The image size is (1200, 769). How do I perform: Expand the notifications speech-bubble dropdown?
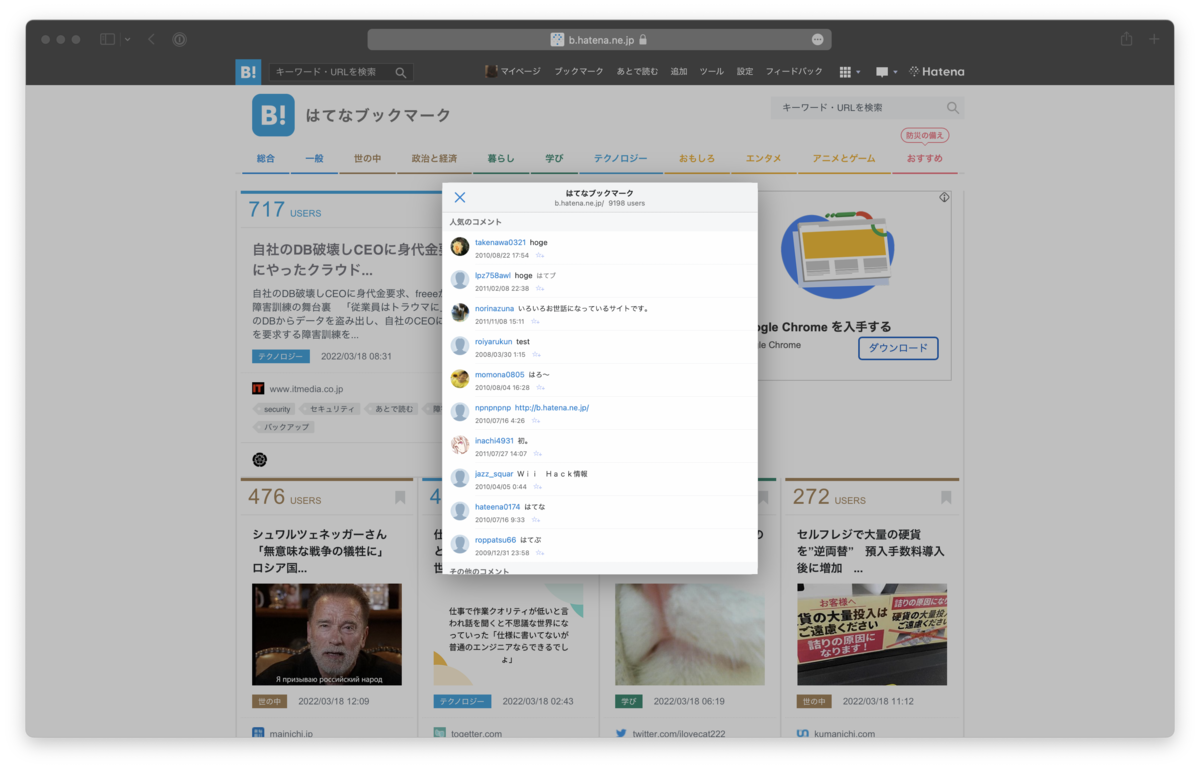pyautogui.click(x=886, y=72)
